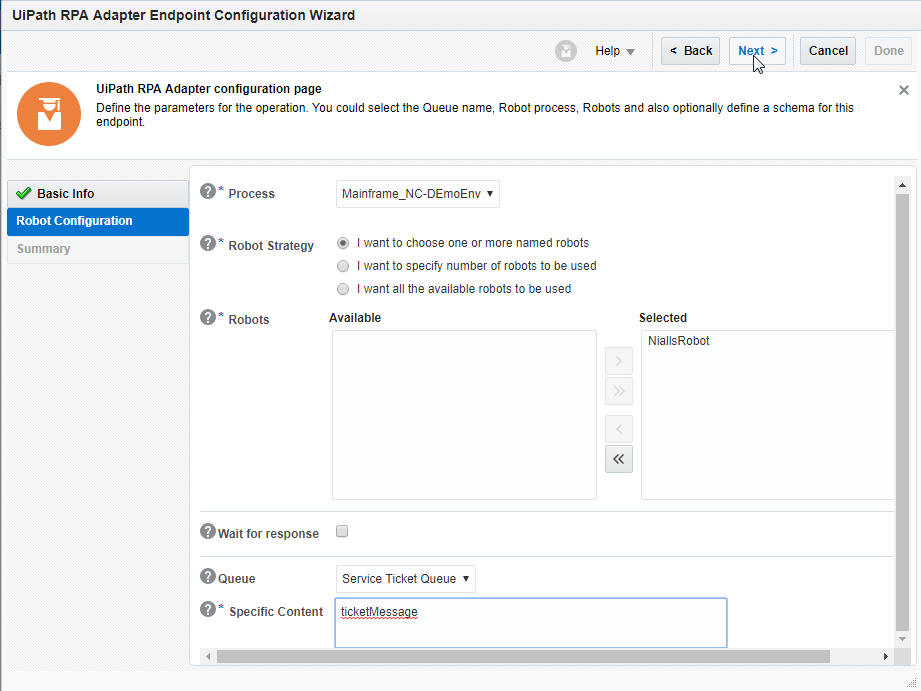Click into the Specific Content text field
The image size is (921, 691).
coord(530,623)
